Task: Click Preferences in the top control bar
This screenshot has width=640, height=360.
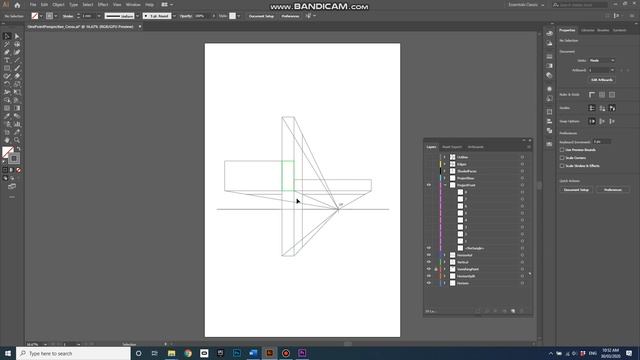Action: [x=290, y=16]
